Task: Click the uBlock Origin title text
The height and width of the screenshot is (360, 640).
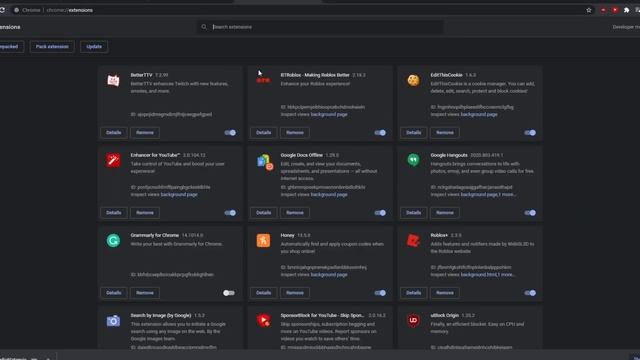Action: 444,316
